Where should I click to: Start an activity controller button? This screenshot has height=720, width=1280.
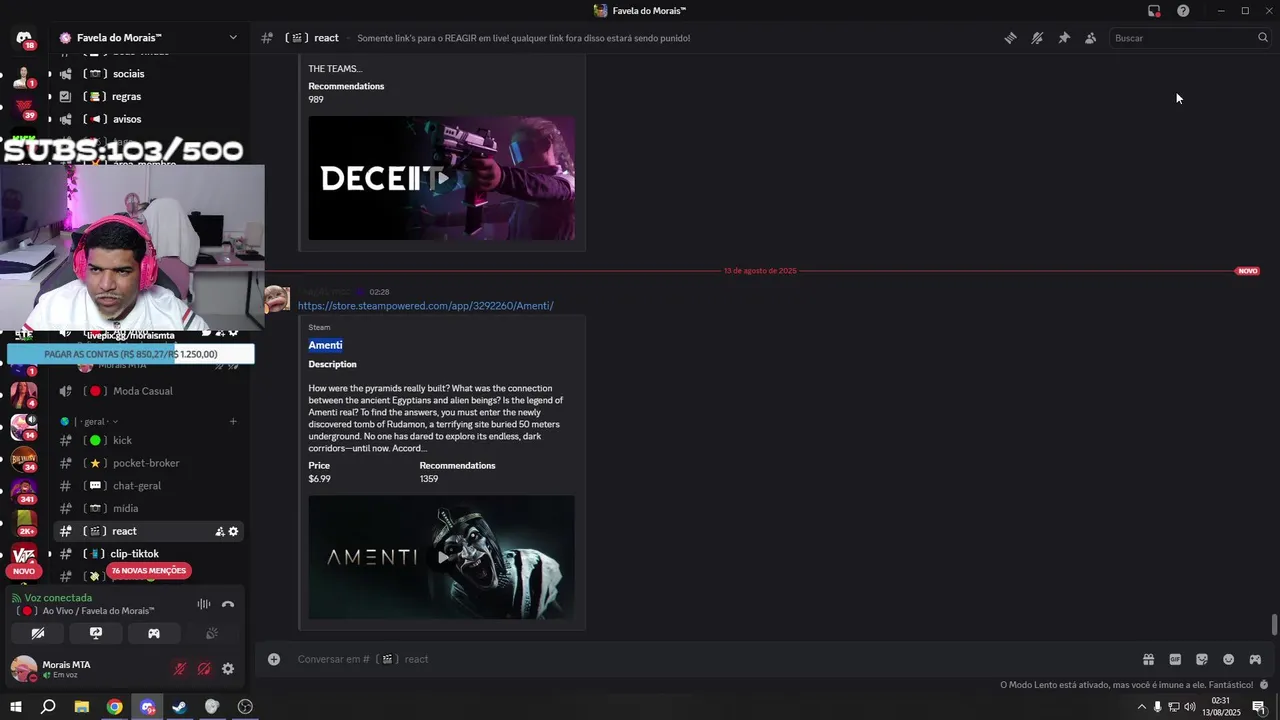154,633
